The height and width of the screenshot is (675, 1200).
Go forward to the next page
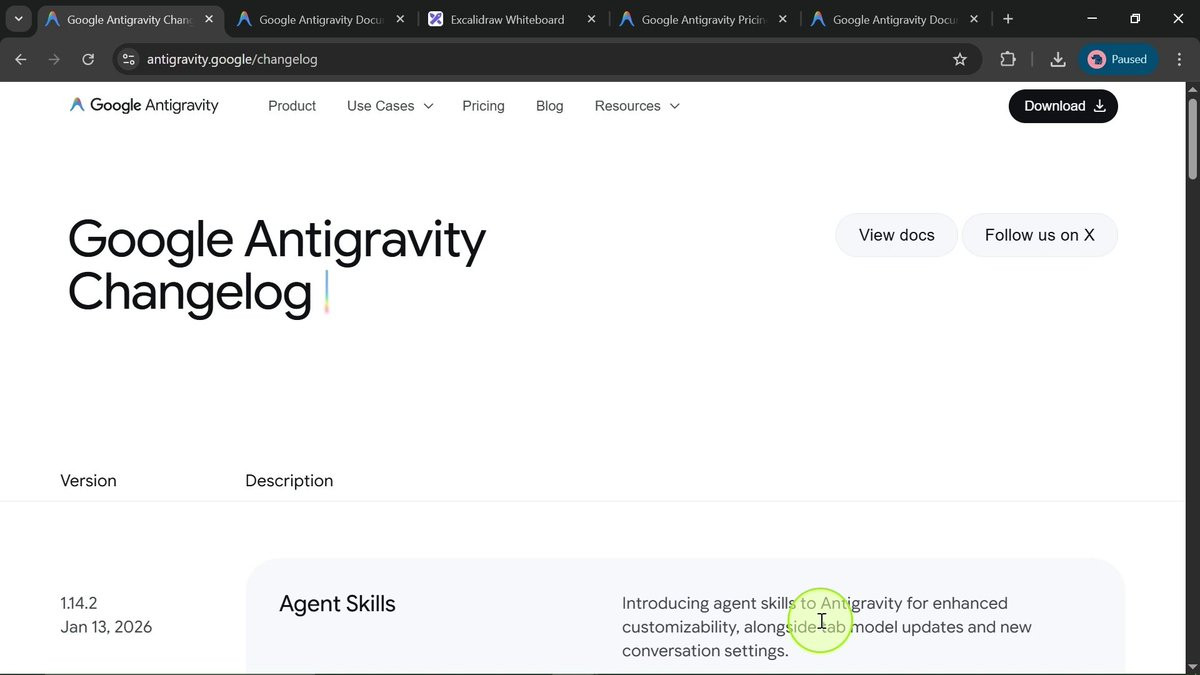pos(54,59)
